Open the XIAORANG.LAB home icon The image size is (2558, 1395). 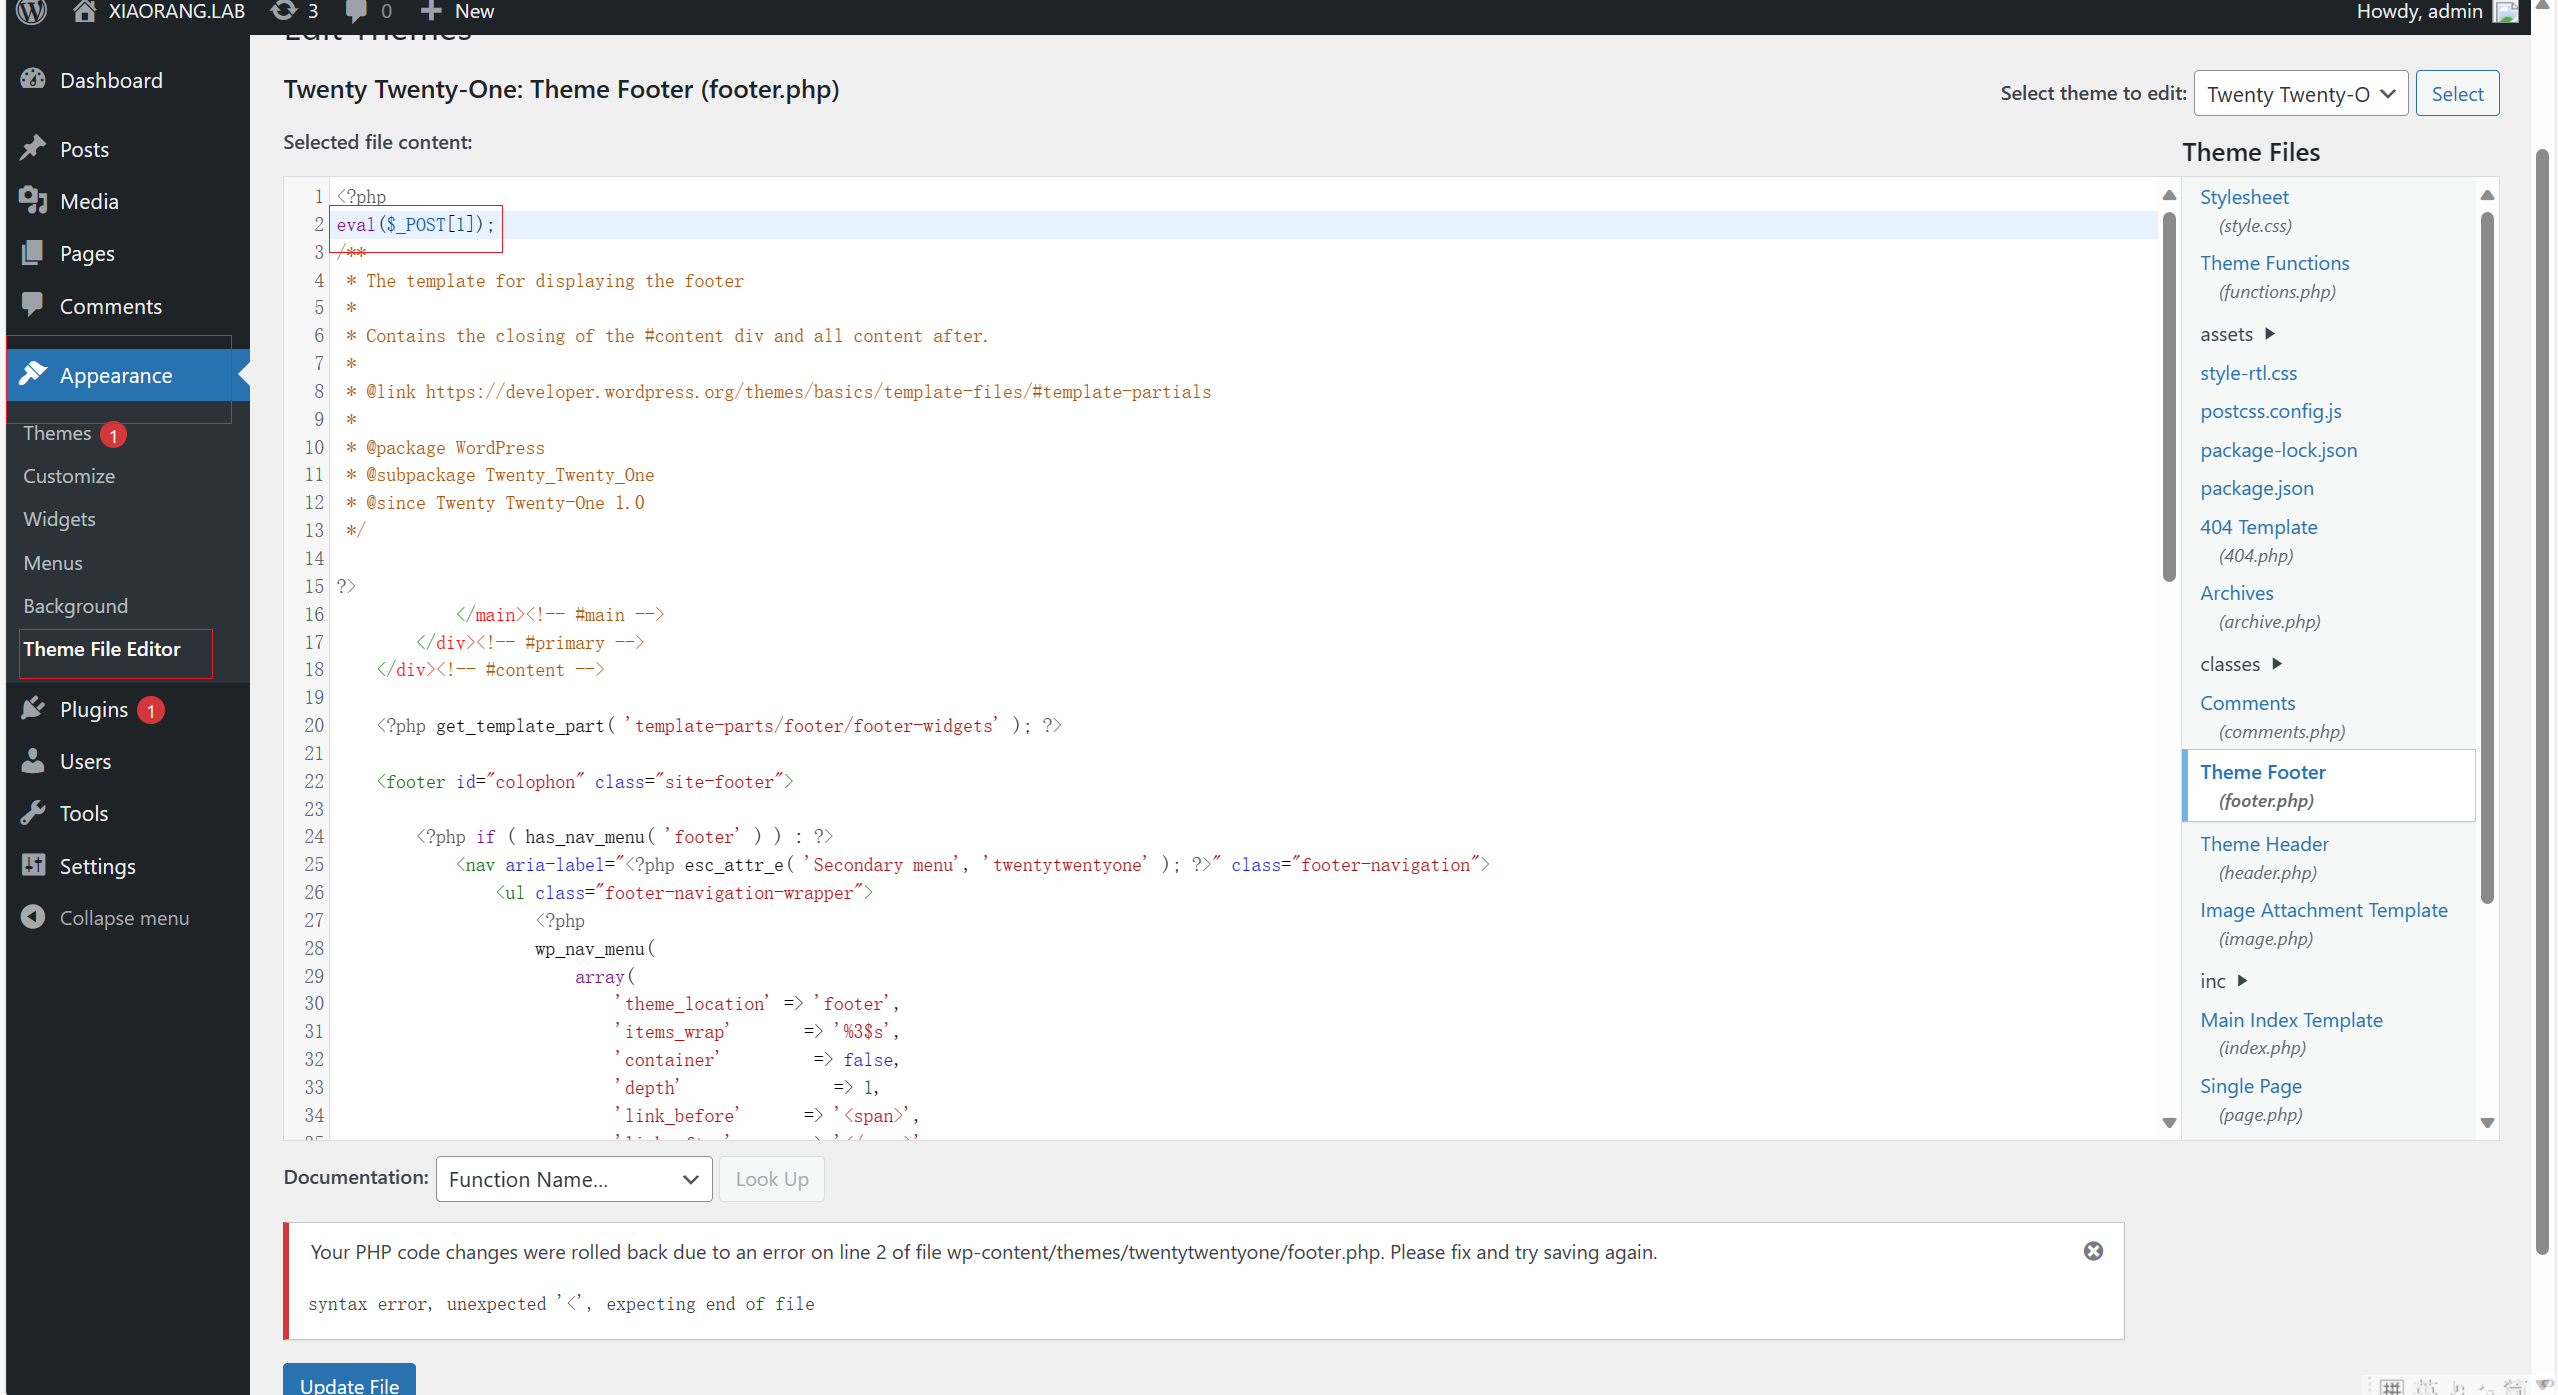point(85,11)
